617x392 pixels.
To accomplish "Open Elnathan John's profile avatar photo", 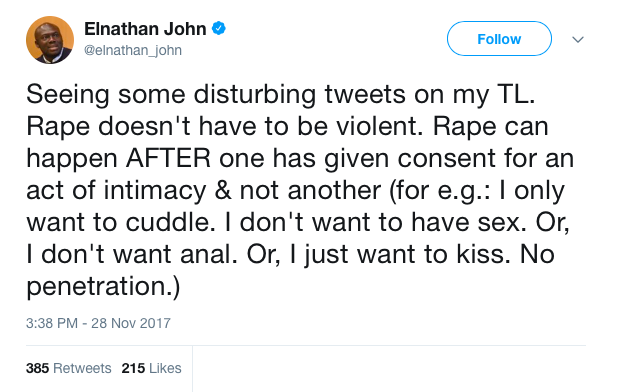I will [50, 40].
